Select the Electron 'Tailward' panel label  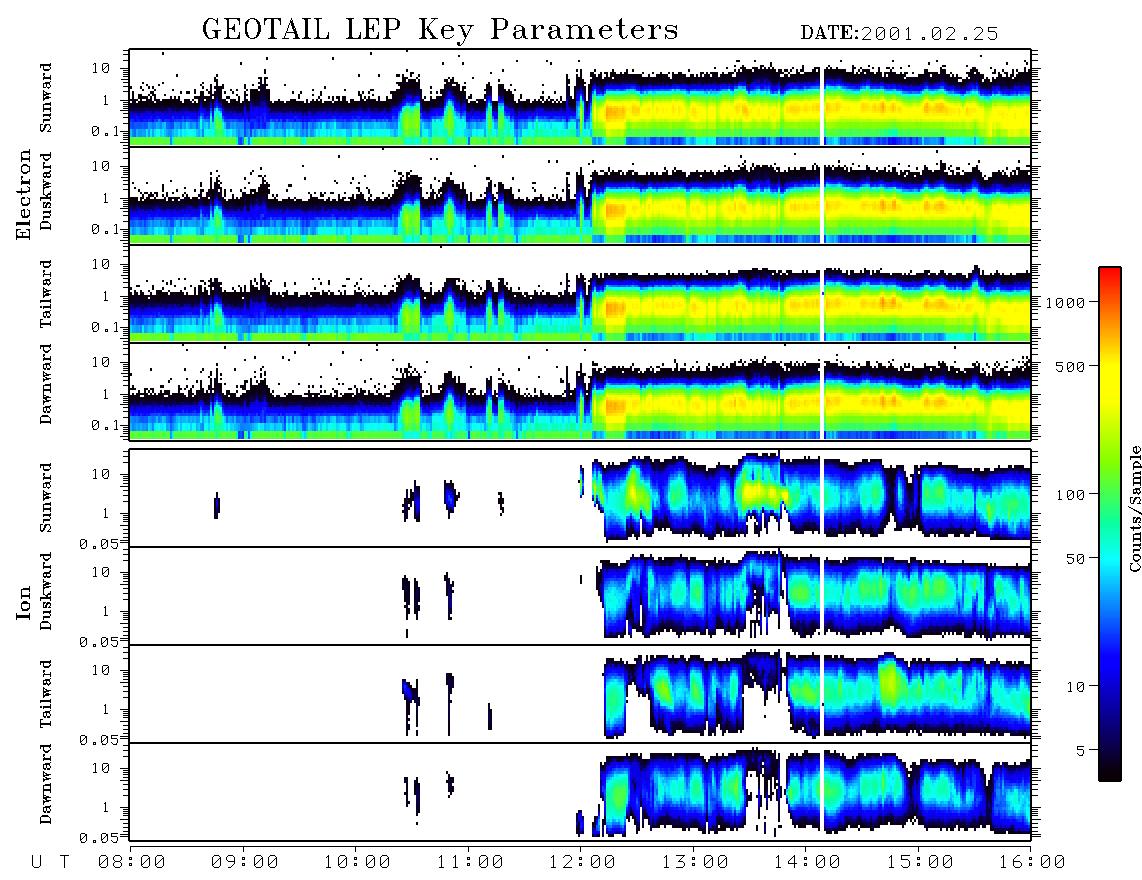point(46,294)
